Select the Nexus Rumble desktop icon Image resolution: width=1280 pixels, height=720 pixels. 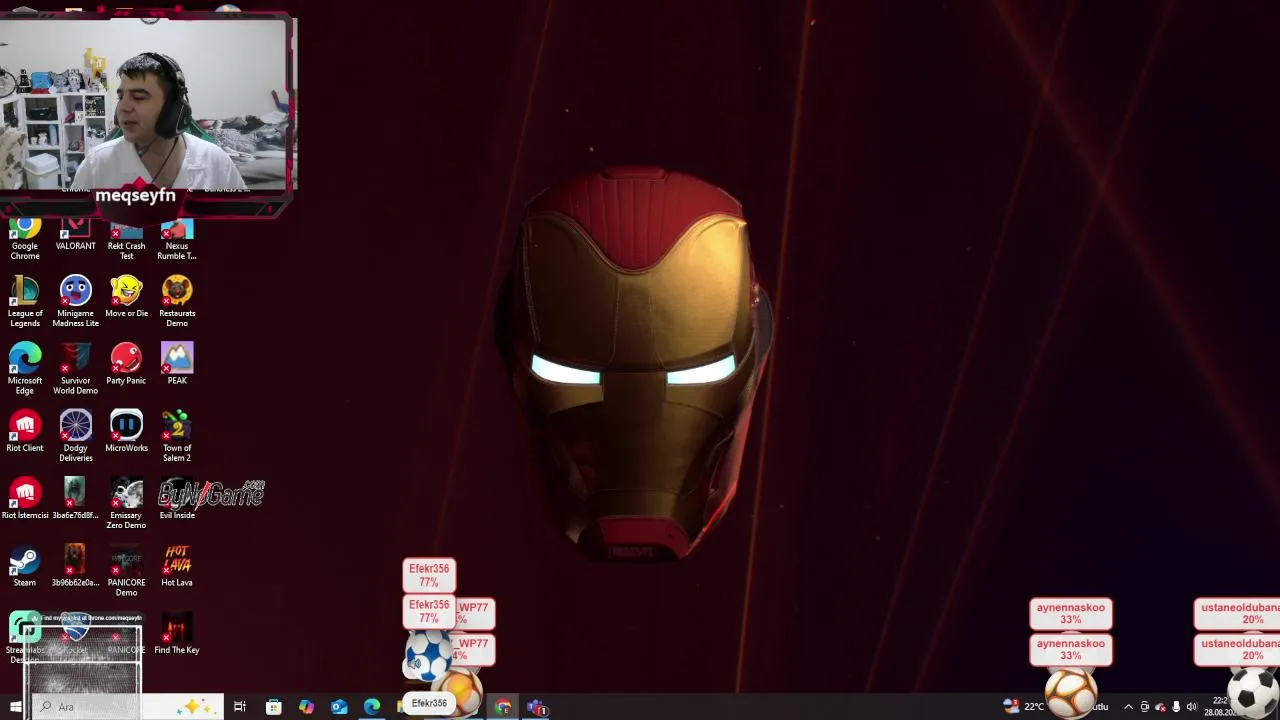[x=177, y=238]
